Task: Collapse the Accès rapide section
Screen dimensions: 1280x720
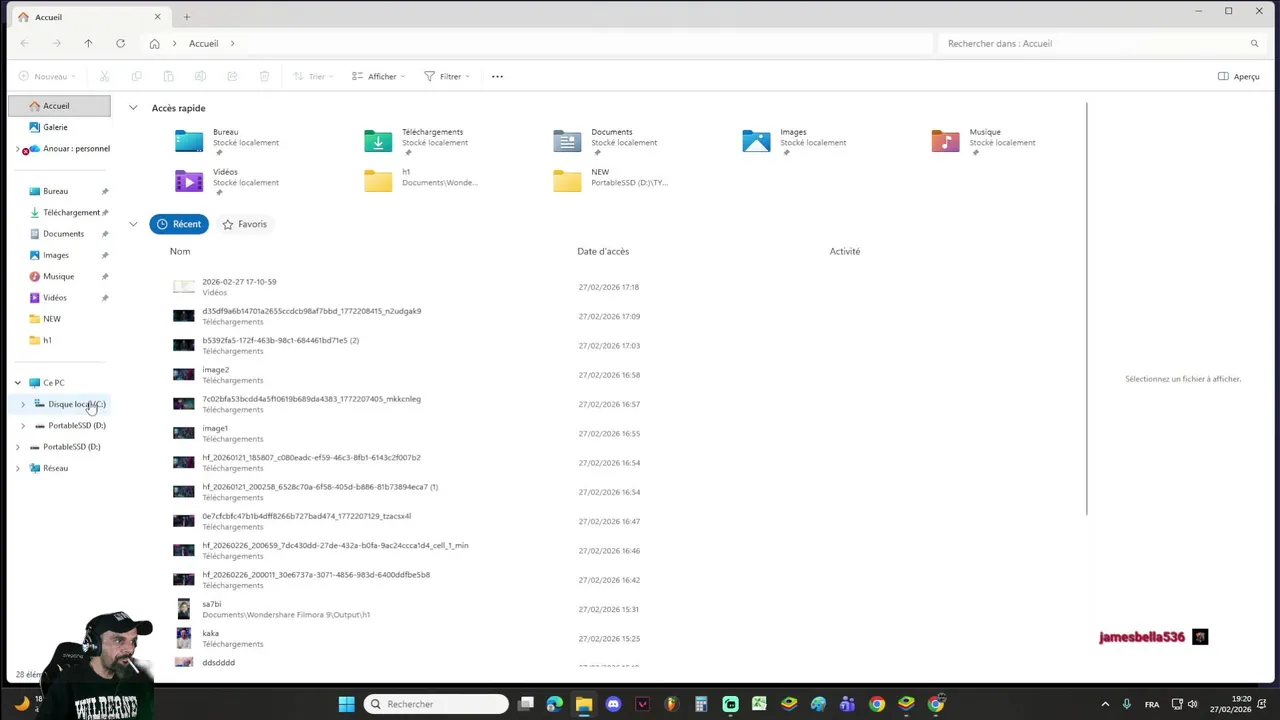Action: pyautogui.click(x=133, y=108)
